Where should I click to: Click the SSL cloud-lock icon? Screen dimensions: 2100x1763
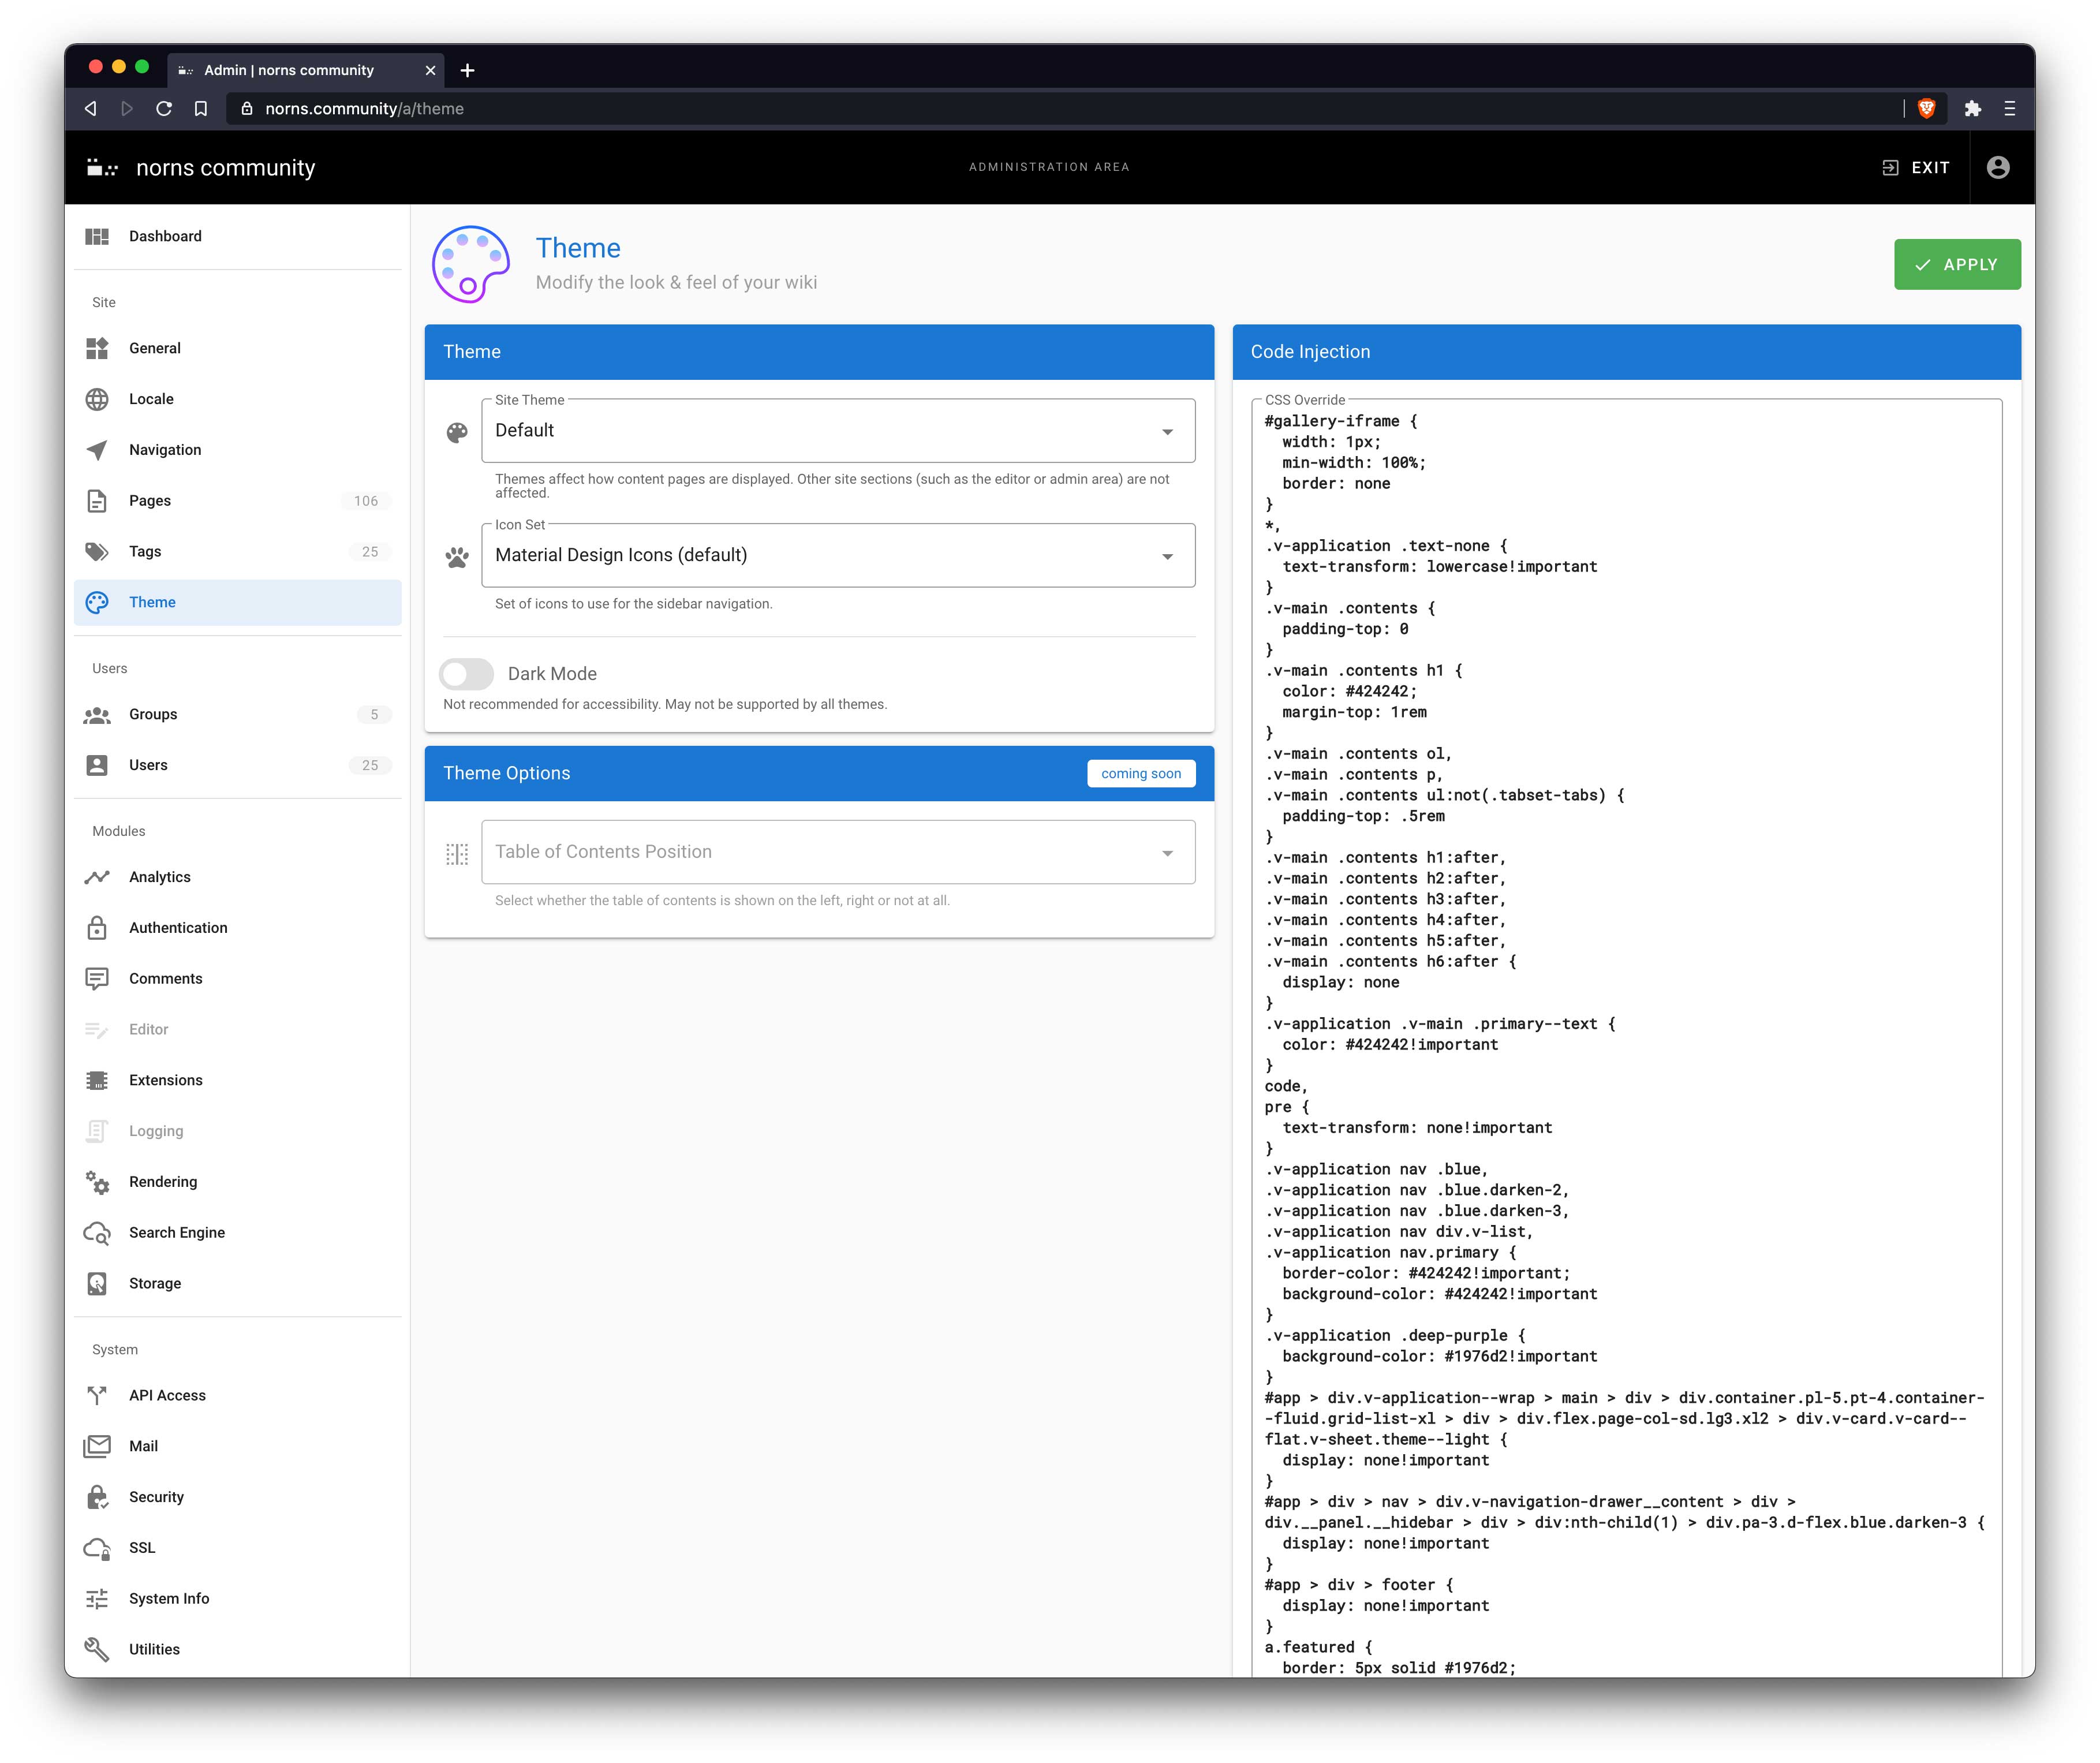coord(97,1548)
